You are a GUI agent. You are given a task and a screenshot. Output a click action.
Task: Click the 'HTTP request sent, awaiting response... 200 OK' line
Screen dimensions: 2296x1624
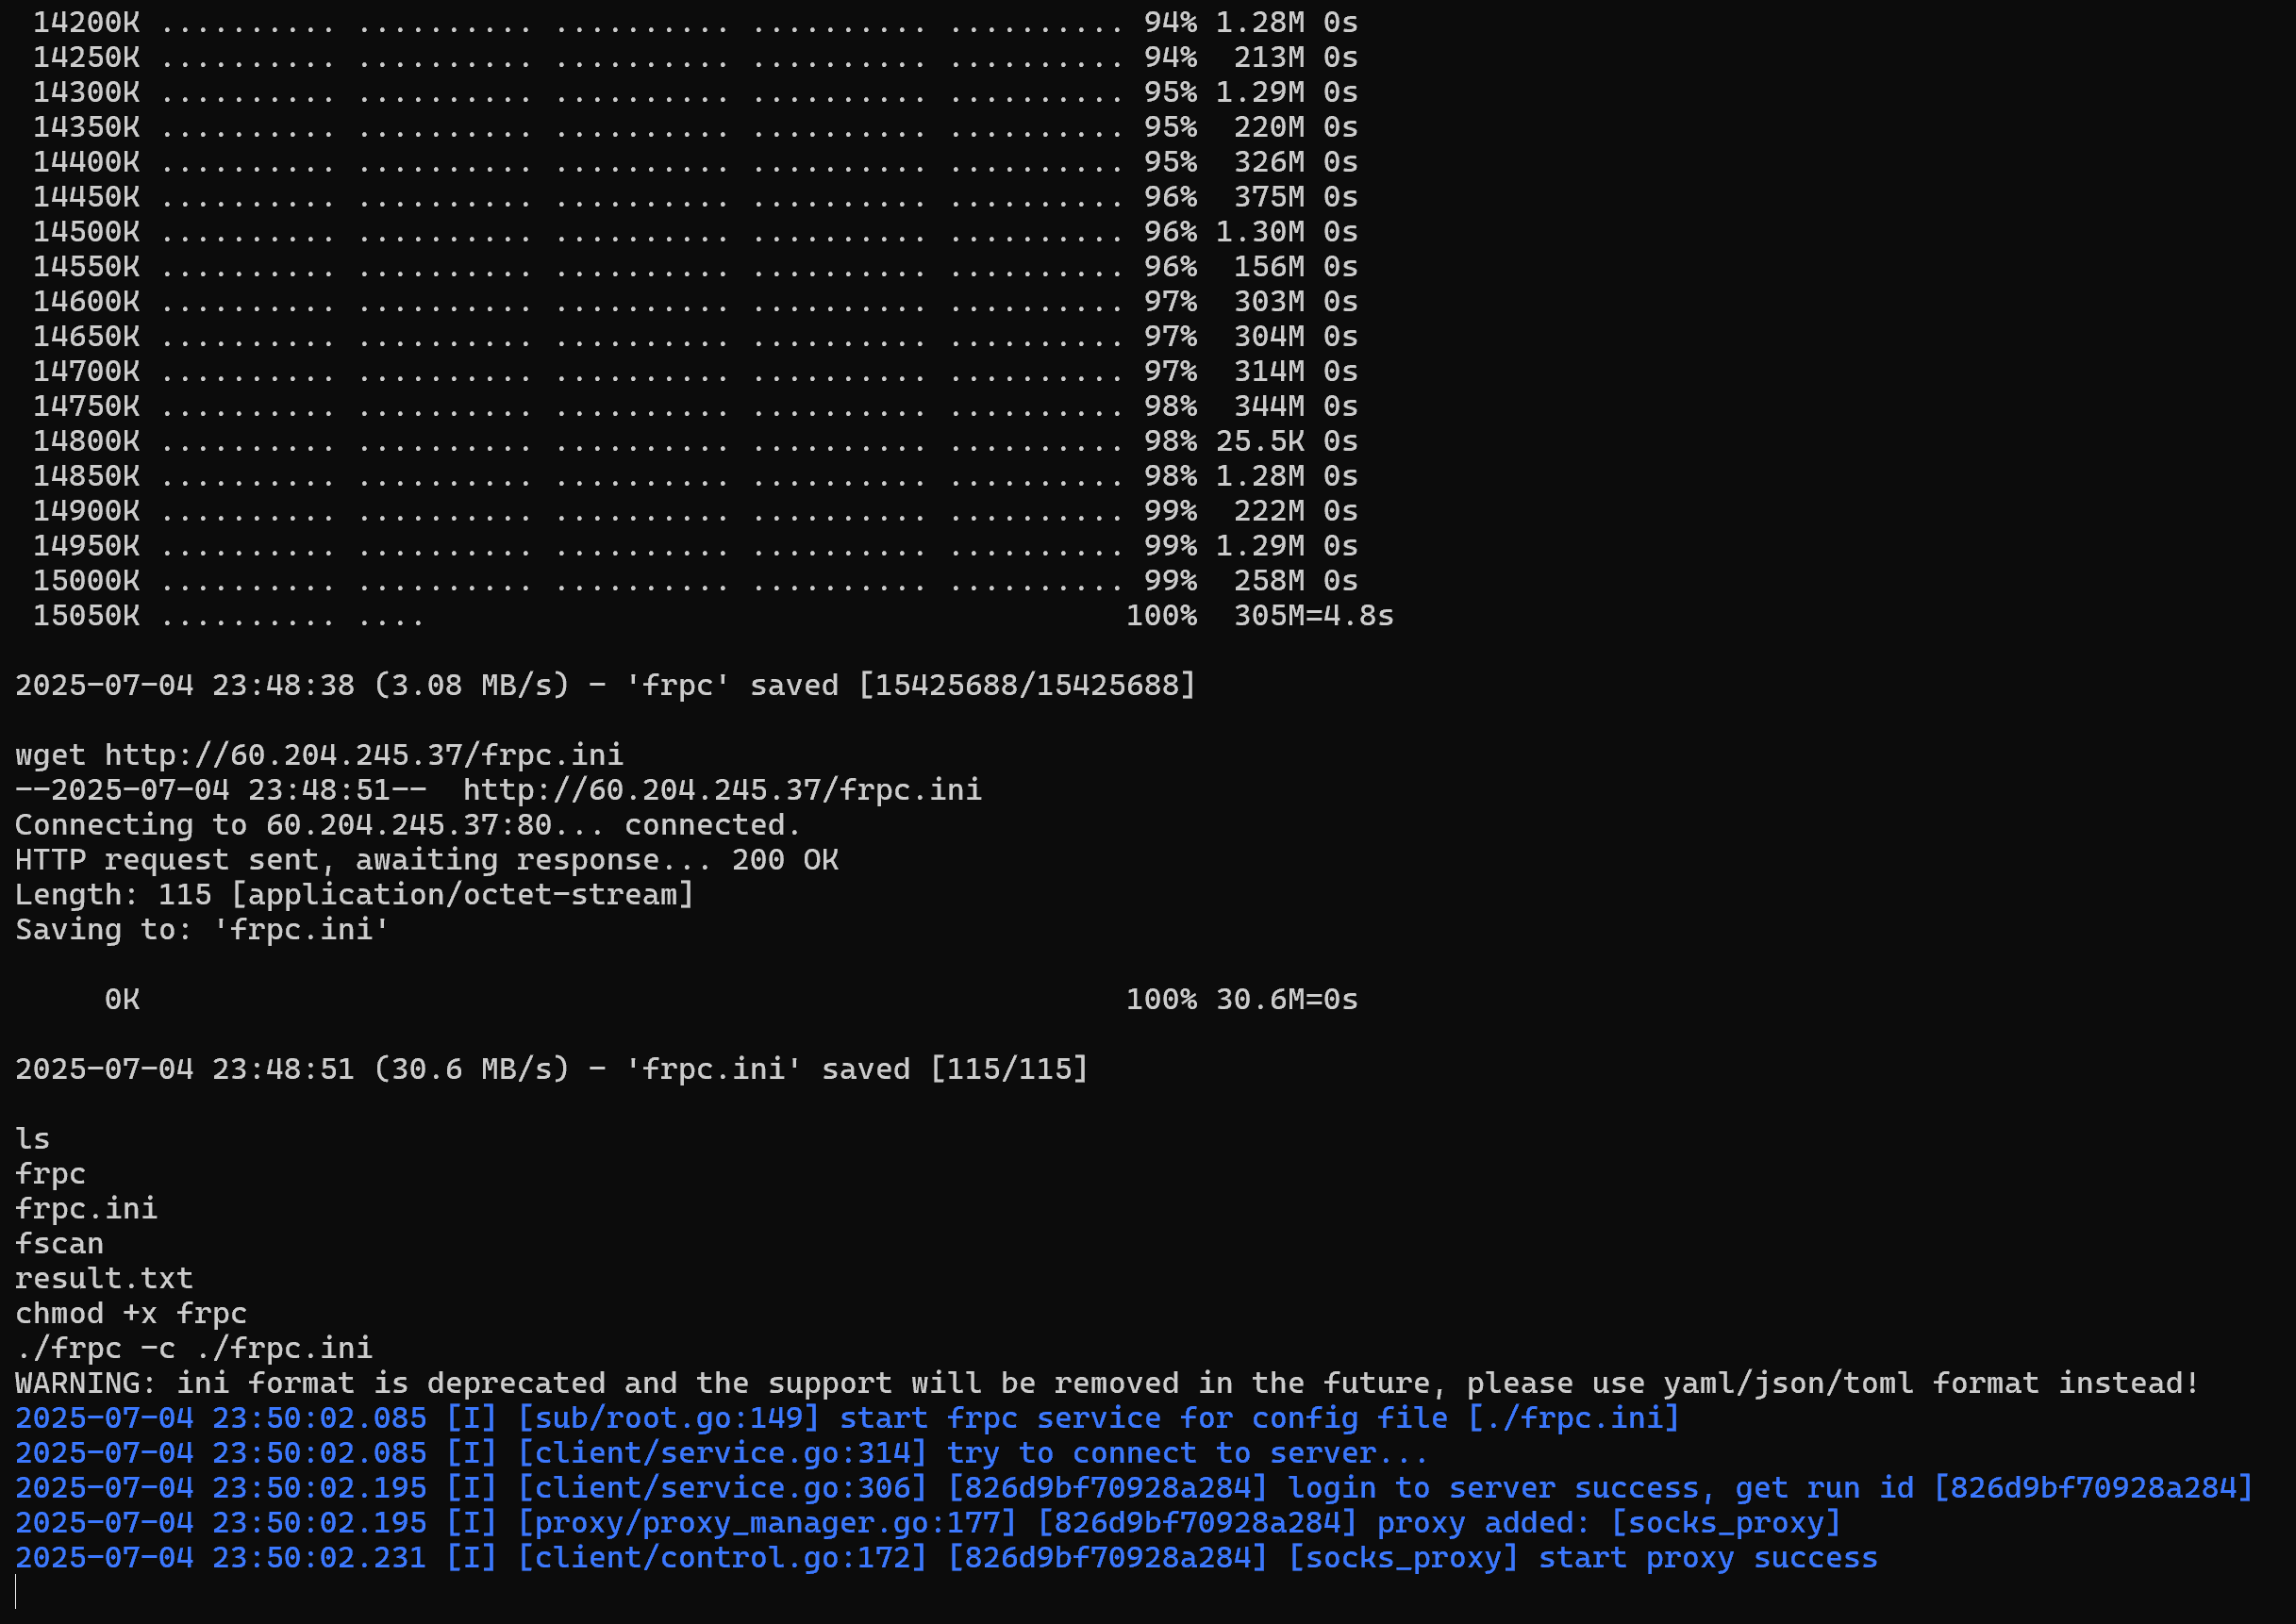(427, 860)
